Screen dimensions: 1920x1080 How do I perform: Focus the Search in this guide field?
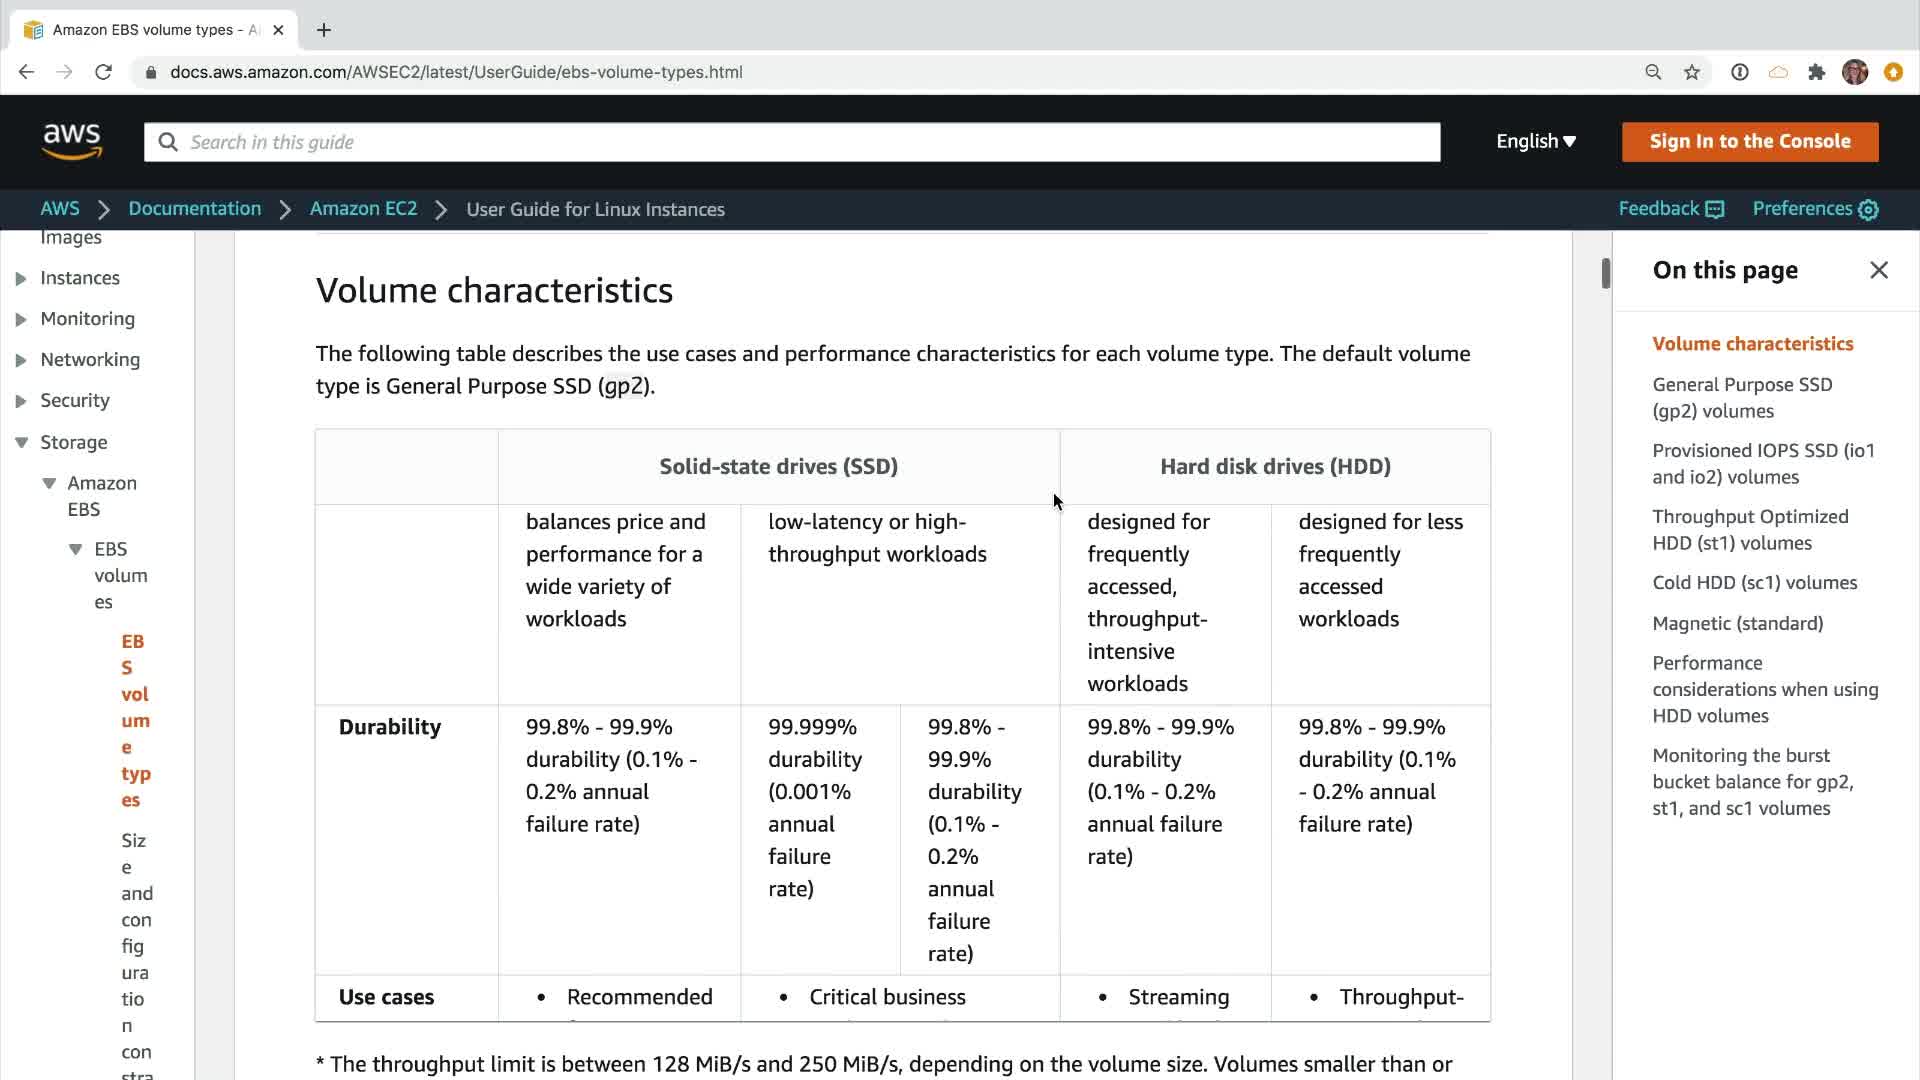click(x=791, y=142)
